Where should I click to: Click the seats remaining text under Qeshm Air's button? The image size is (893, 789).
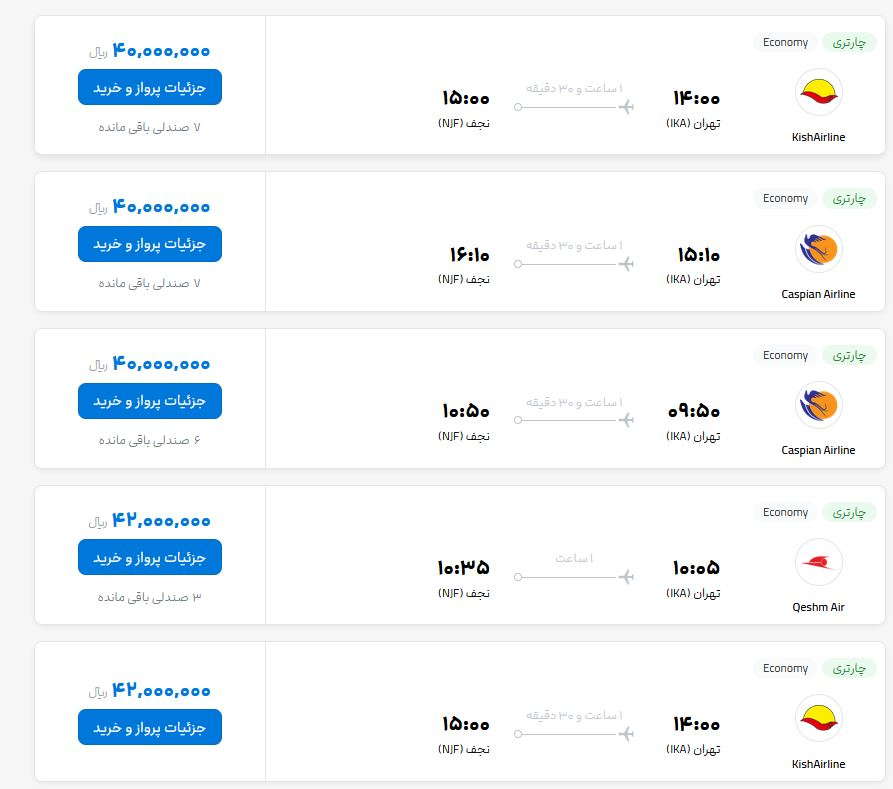(x=150, y=597)
